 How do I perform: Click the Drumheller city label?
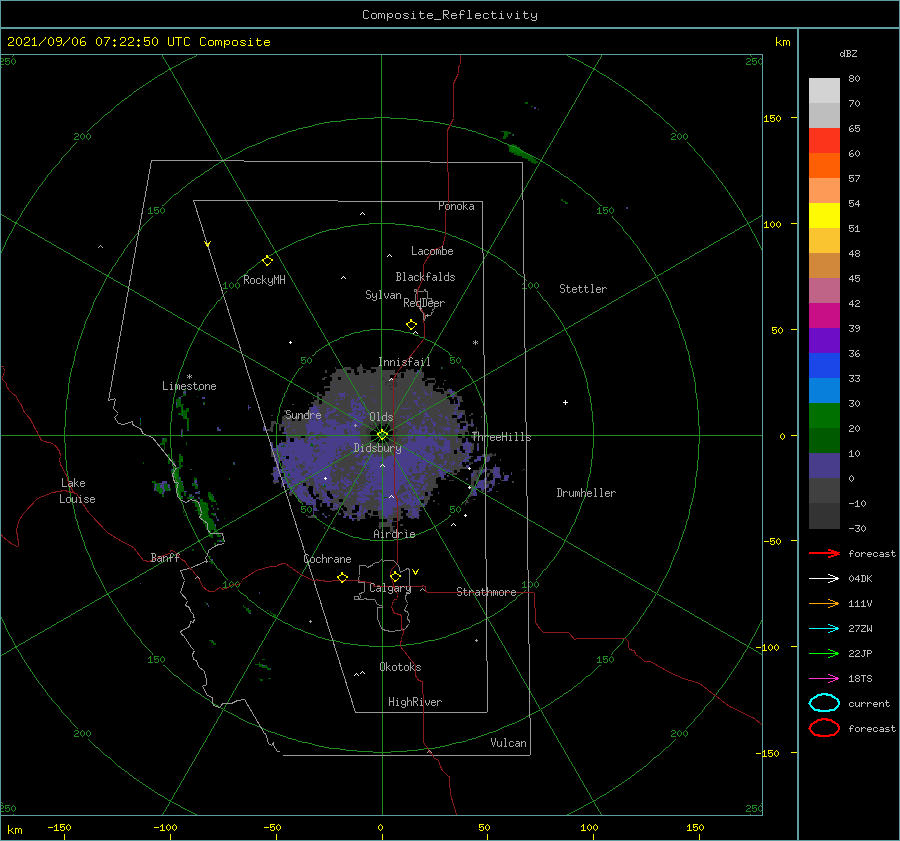click(586, 493)
